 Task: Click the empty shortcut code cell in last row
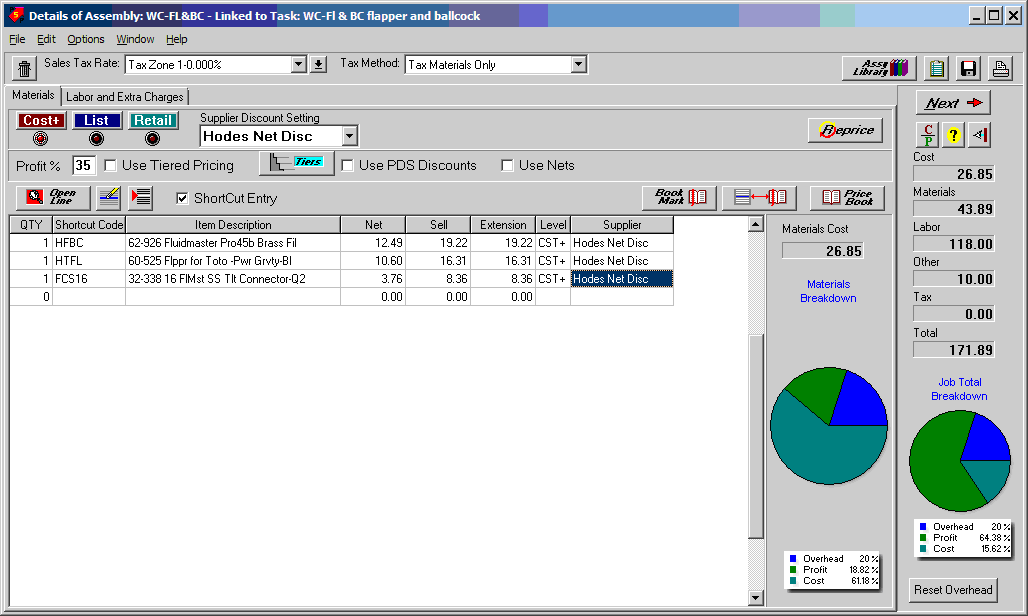[89, 297]
